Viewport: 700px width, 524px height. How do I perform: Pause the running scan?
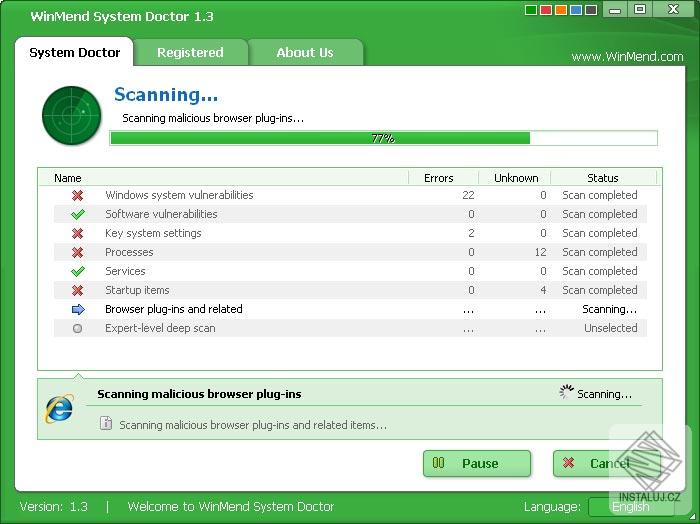[x=477, y=463]
